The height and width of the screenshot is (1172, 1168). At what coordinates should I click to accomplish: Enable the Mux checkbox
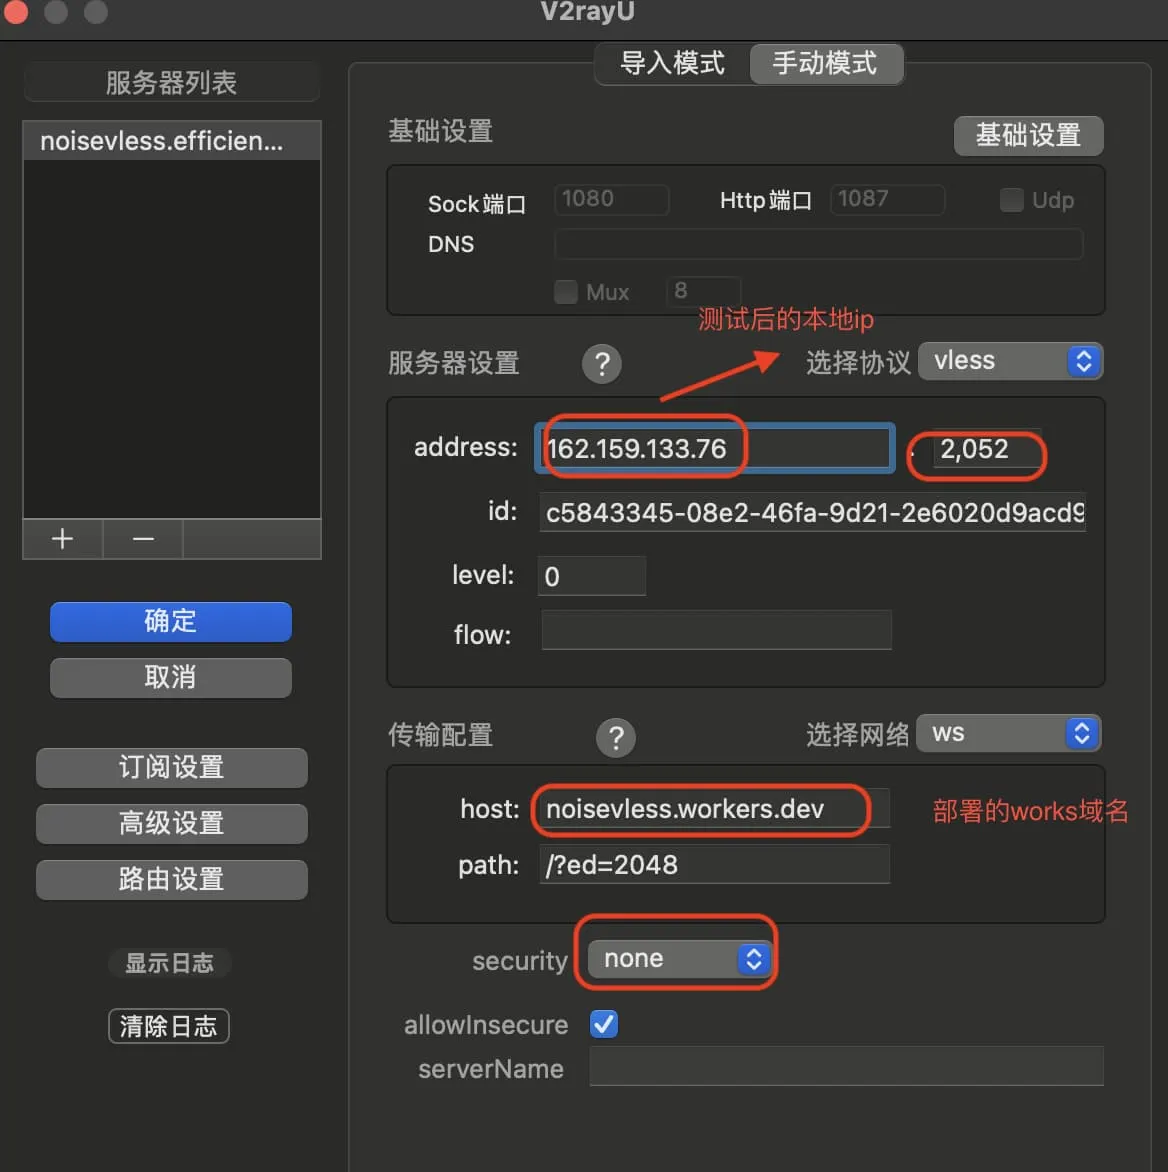tap(566, 292)
